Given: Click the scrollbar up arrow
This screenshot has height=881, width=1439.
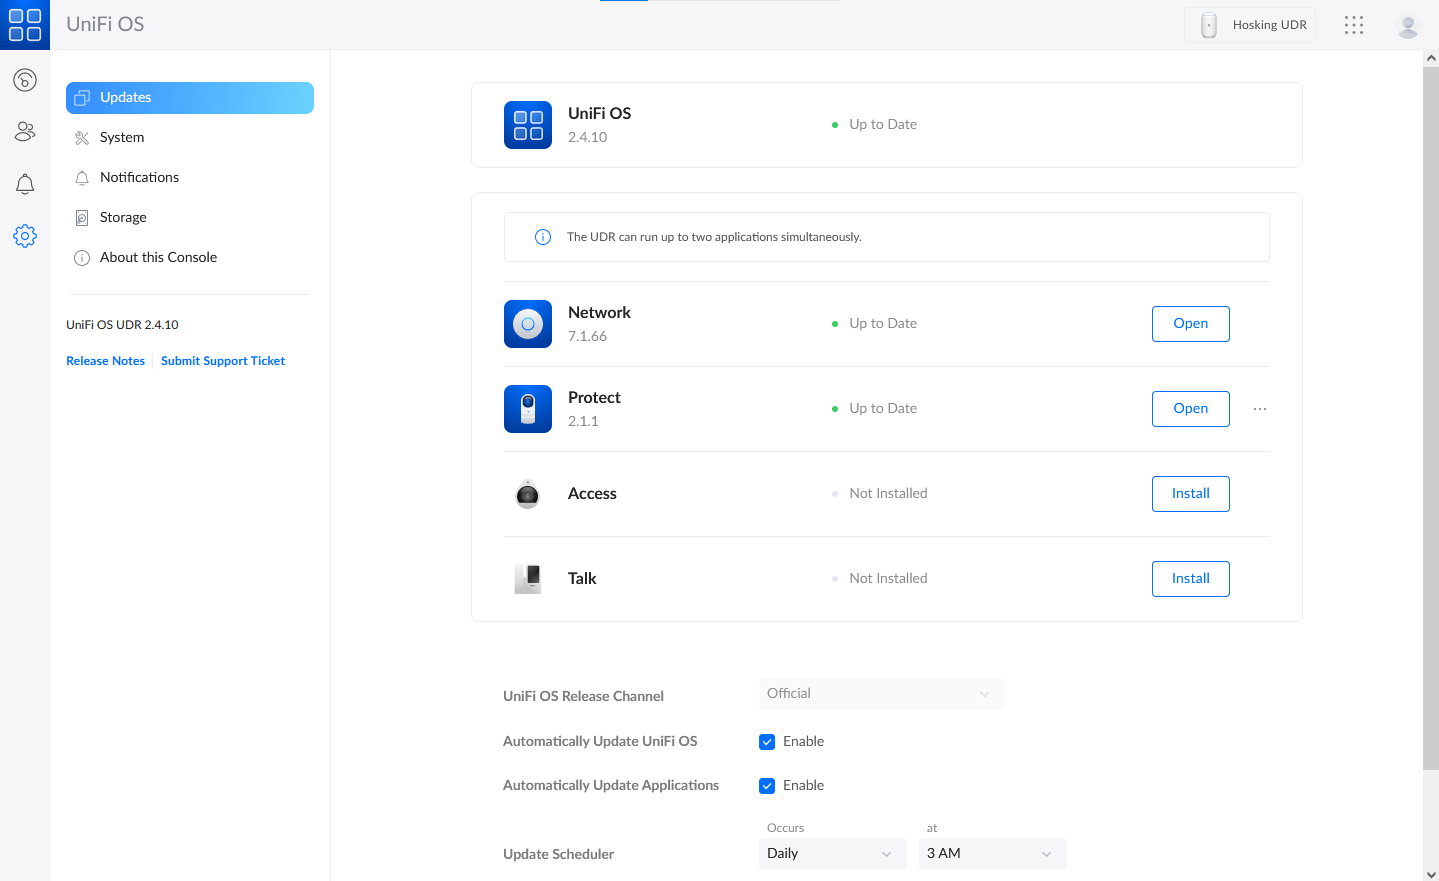Looking at the screenshot, I should (x=1431, y=58).
